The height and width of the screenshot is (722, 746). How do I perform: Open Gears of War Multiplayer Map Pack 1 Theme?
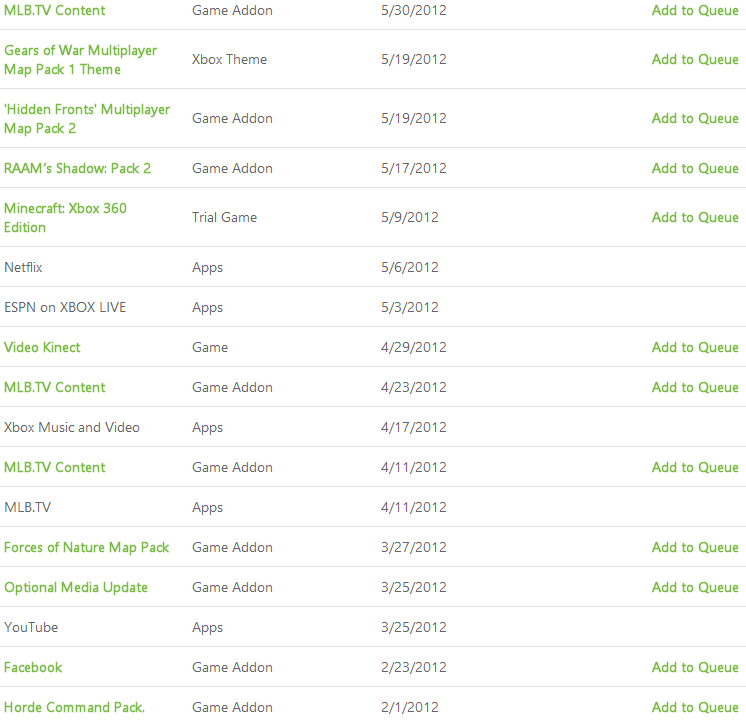tap(80, 60)
